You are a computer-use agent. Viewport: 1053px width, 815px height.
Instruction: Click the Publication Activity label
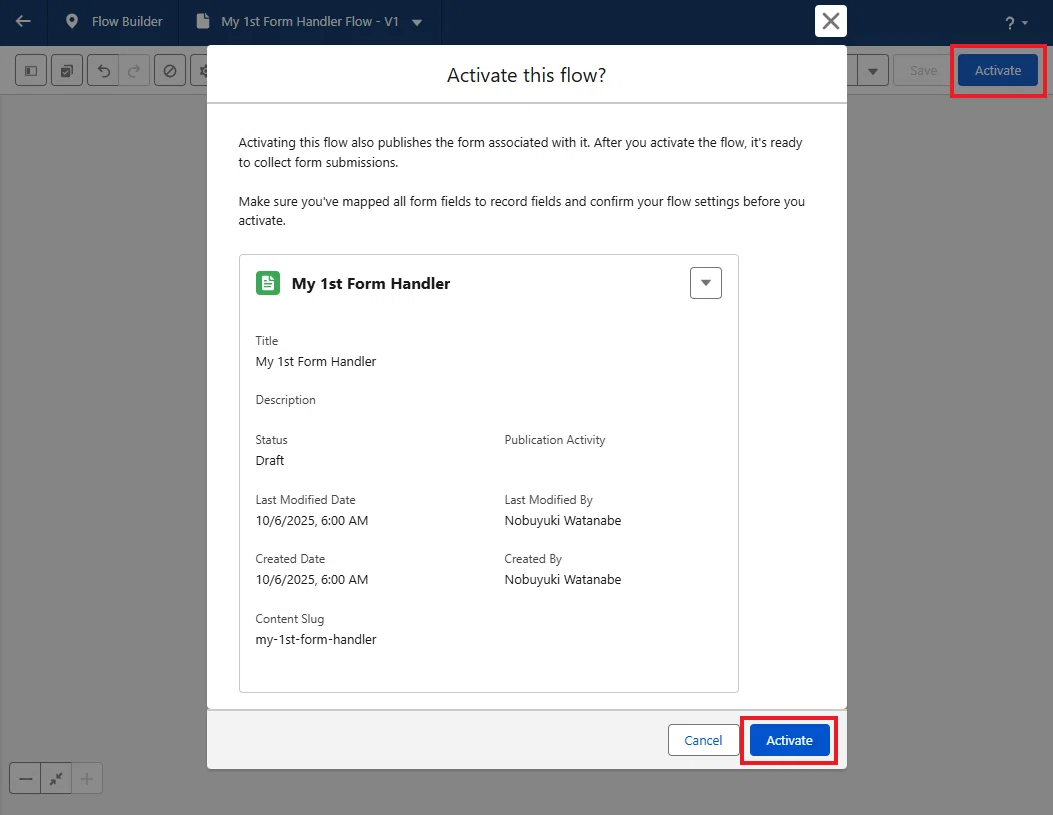coord(555,440)
